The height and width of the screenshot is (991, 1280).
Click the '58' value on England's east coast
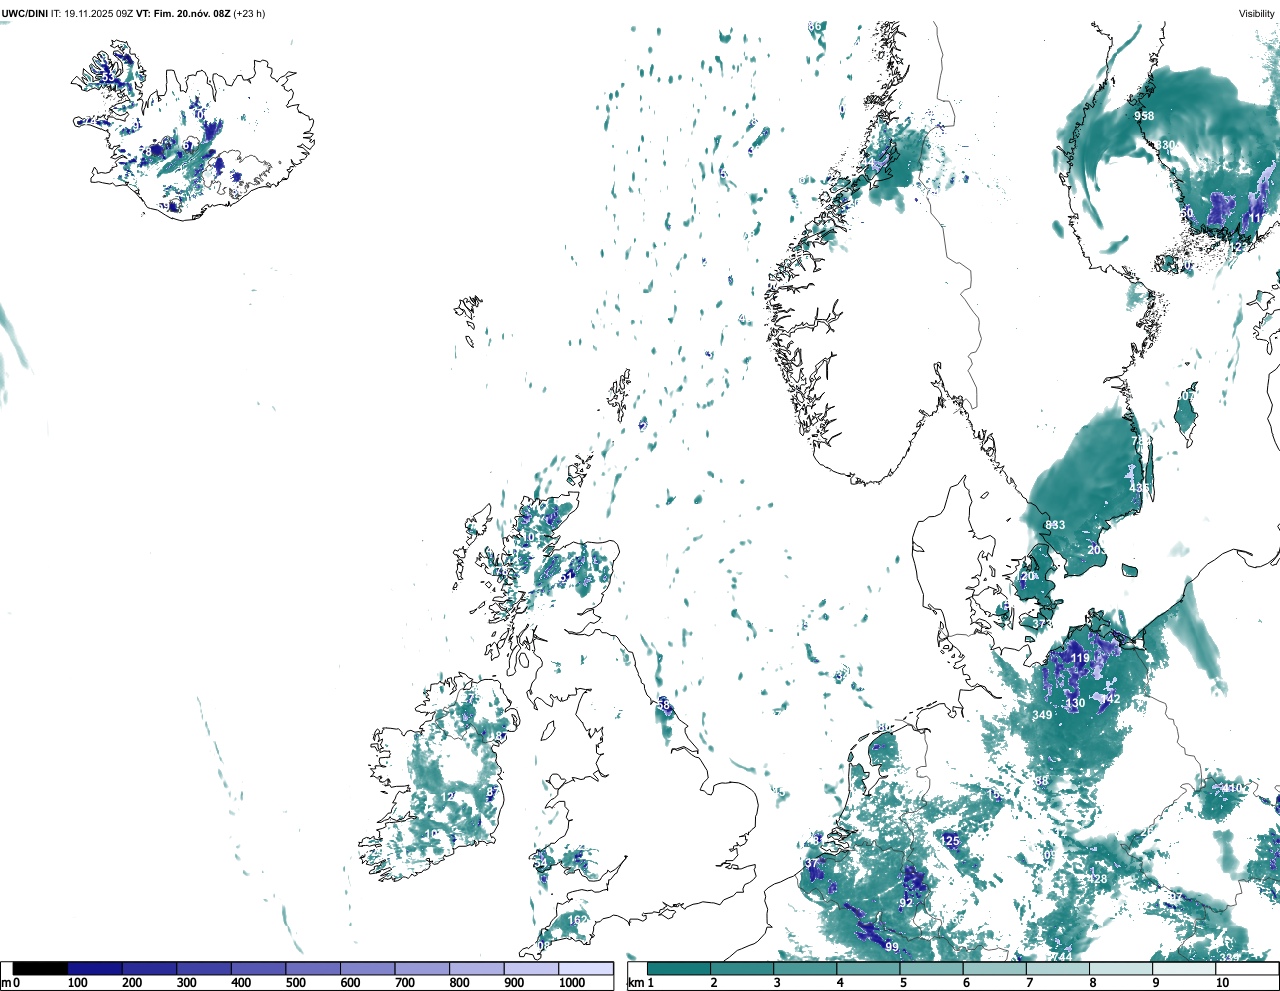pyautogui.click(x=664, y=706)
